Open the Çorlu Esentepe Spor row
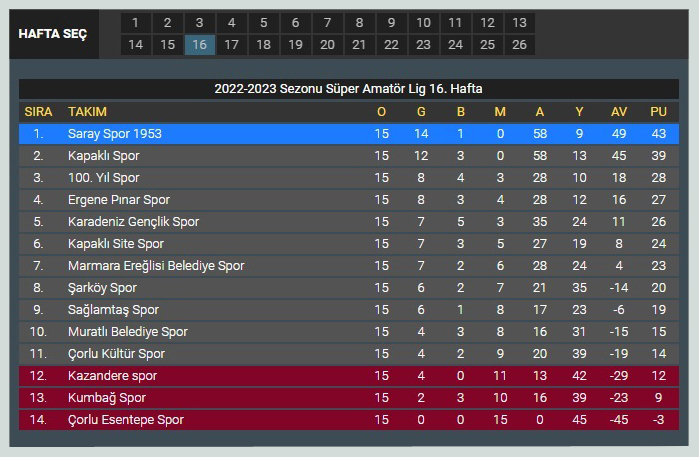699x457 pixels. coord(349,420)
